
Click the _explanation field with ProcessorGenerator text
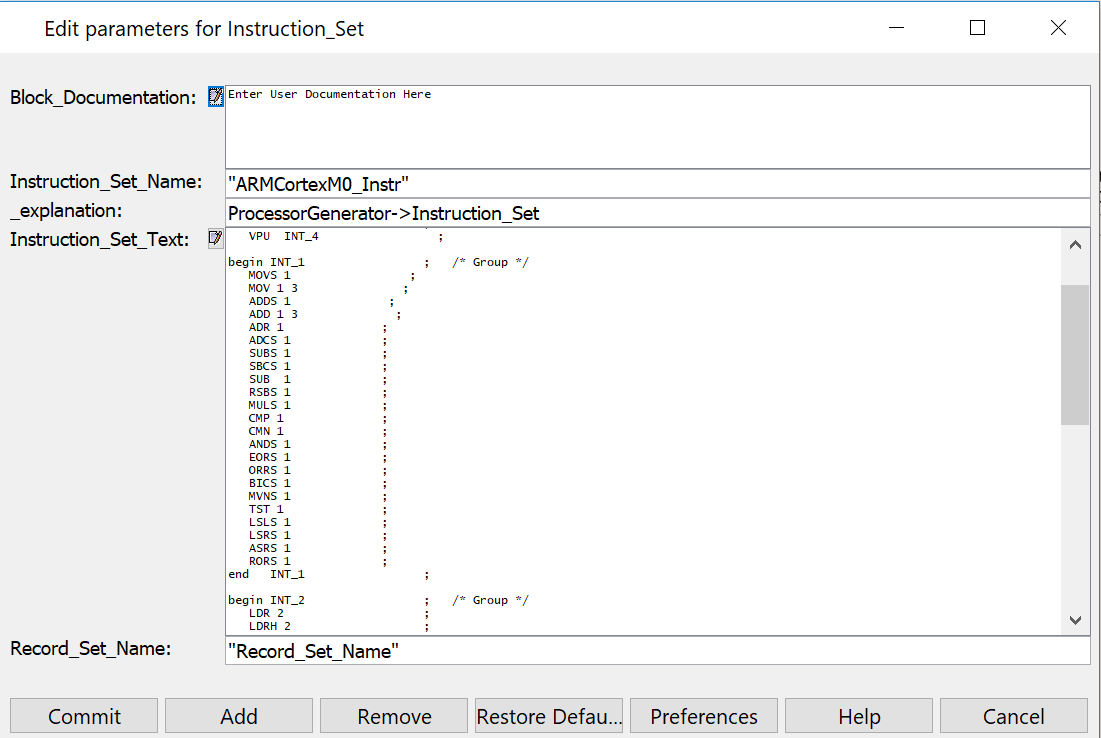657,213
